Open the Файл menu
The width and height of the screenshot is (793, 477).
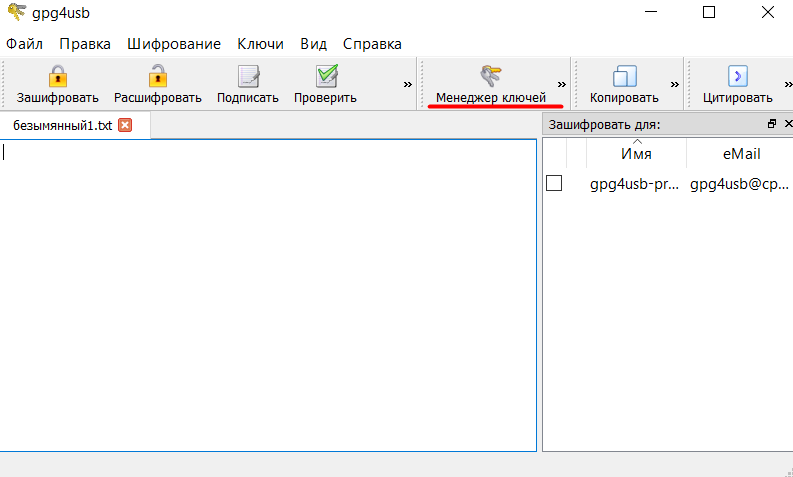(x=24, y=44)
